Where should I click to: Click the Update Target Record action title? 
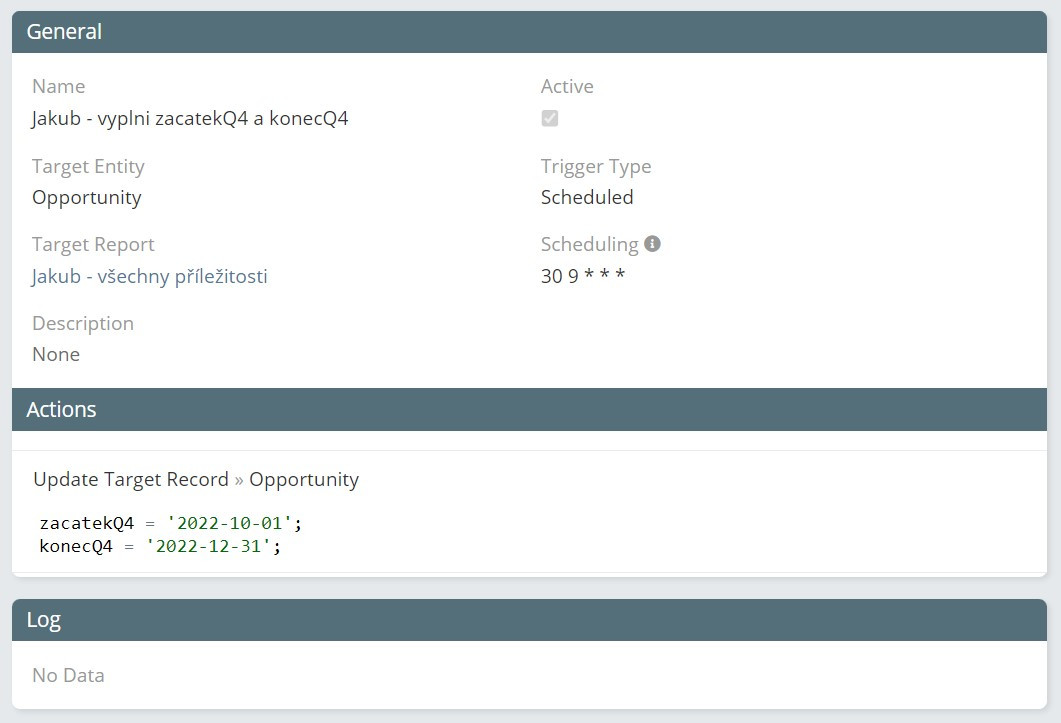tap(131, 480)
